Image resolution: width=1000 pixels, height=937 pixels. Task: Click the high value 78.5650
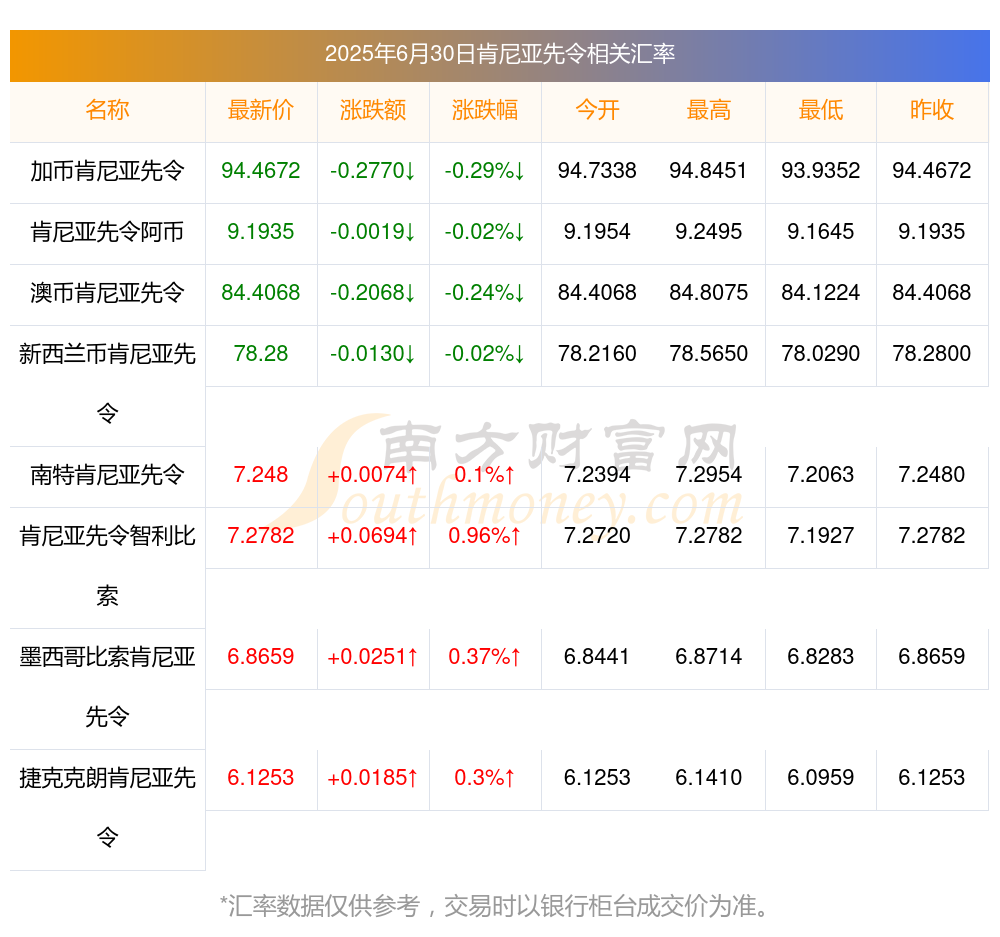[x=709, y=353]
